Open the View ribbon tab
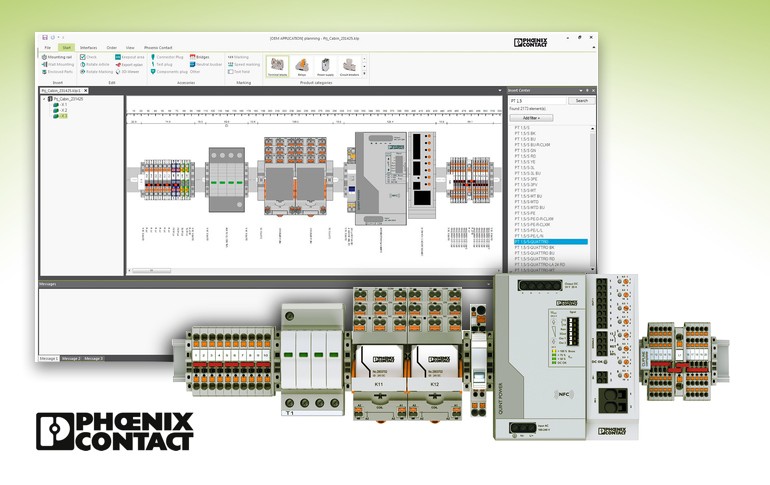This screenshot has width=770, height=485. click(x=130, y=48)
